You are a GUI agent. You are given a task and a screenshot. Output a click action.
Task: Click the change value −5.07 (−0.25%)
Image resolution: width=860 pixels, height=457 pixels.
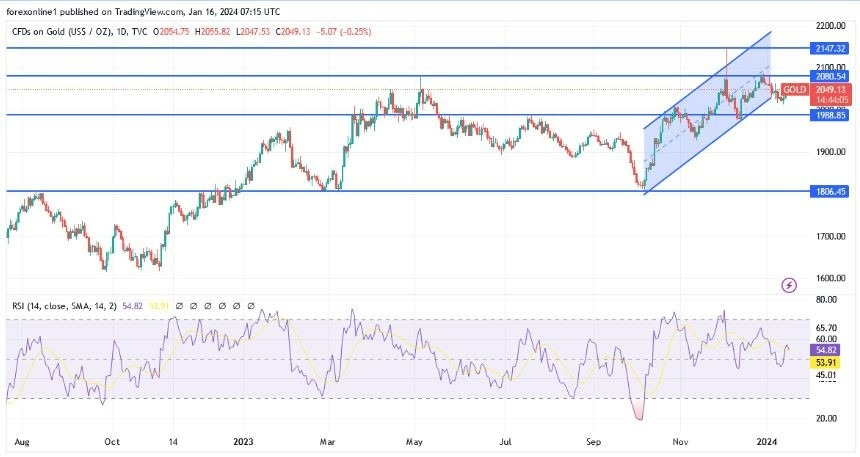[344, 32]
